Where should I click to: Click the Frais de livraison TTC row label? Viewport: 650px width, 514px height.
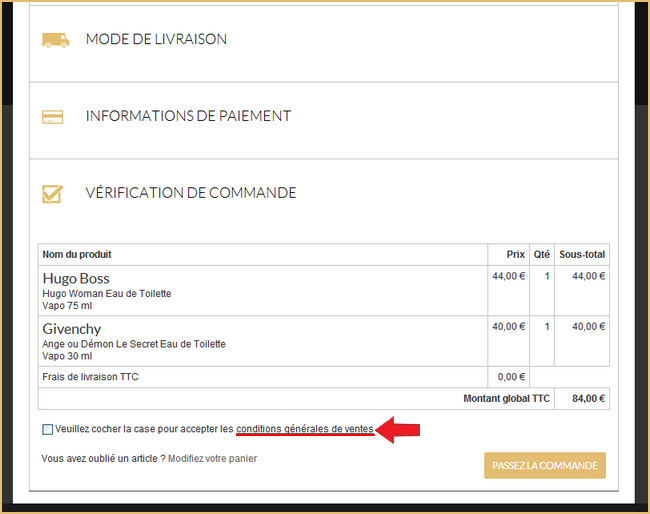pyautogui.click(x=90, y=377)
